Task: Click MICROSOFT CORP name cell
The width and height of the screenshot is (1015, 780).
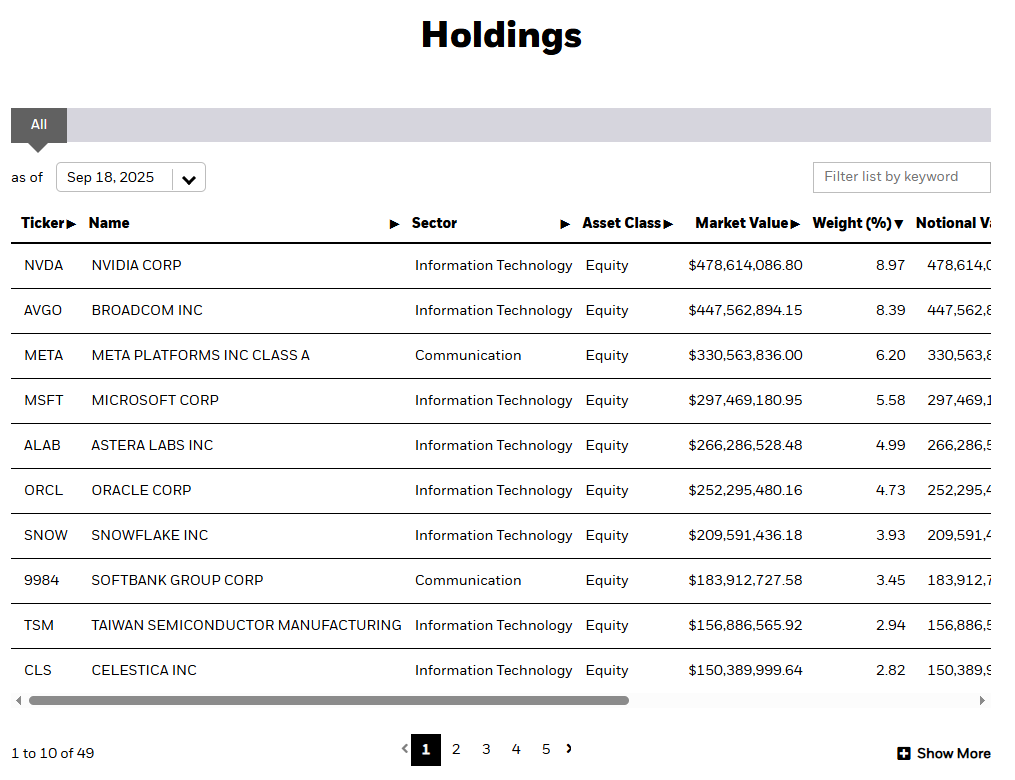Action: click(155, 401)
